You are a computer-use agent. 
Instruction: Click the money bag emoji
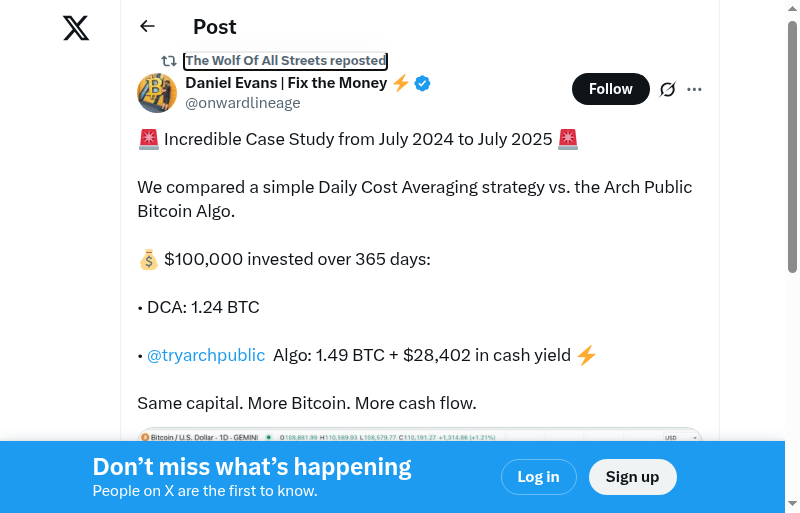148,260
